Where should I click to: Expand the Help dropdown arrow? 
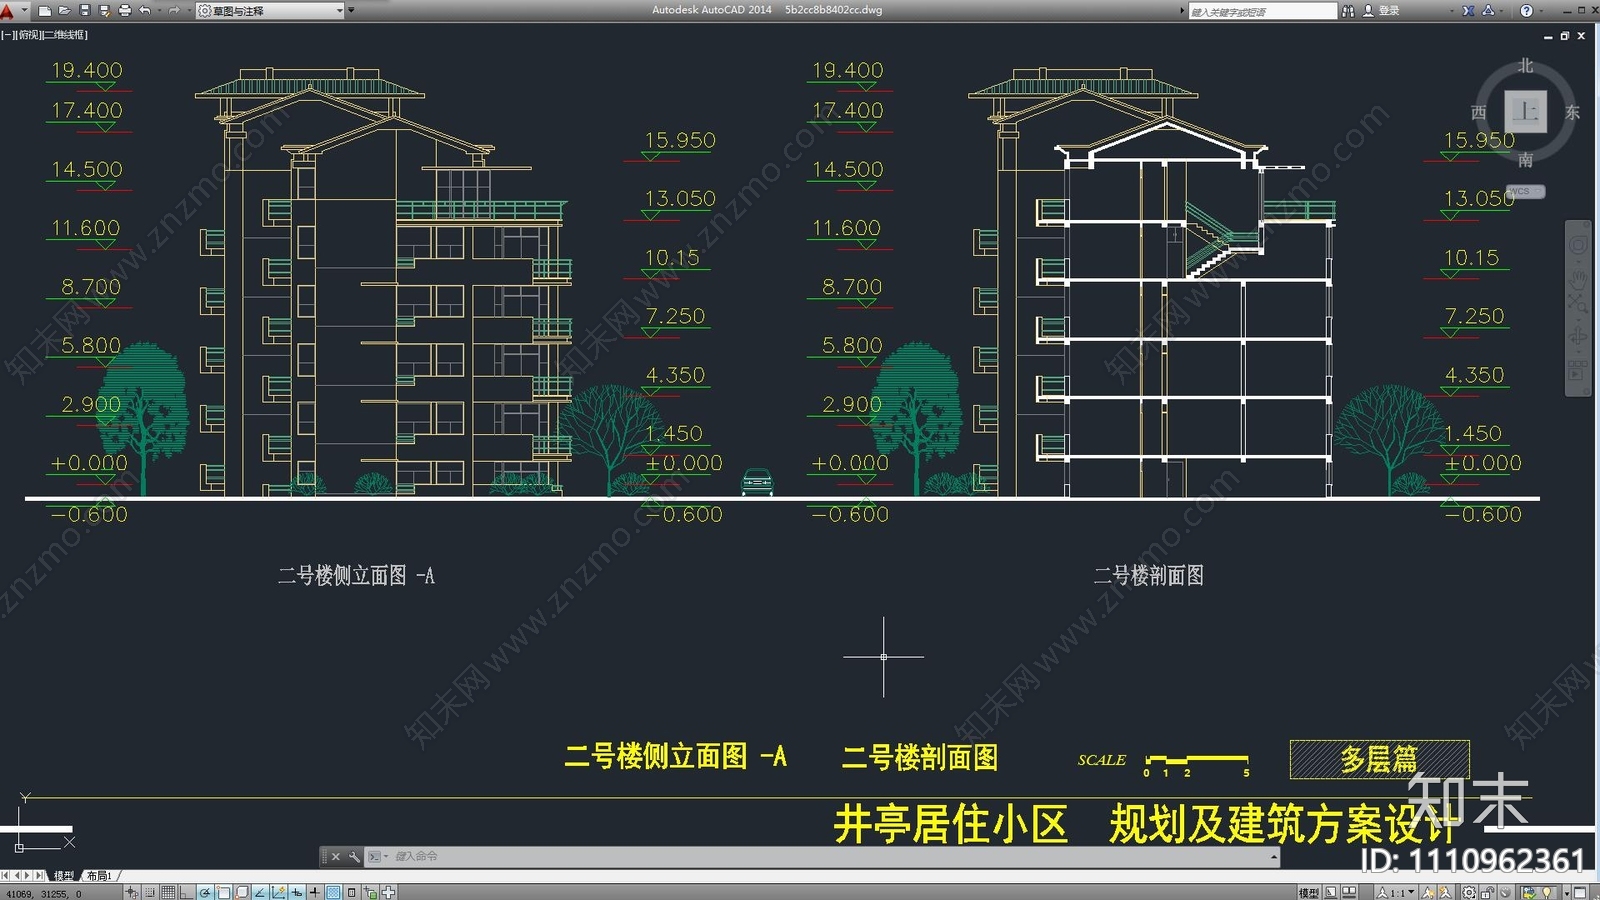(1542, 11)
